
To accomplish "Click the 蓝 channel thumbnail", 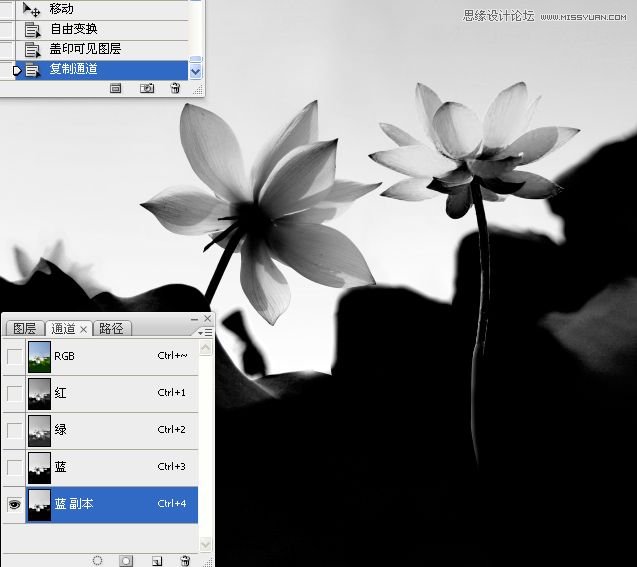I will (x=39, y=467).
